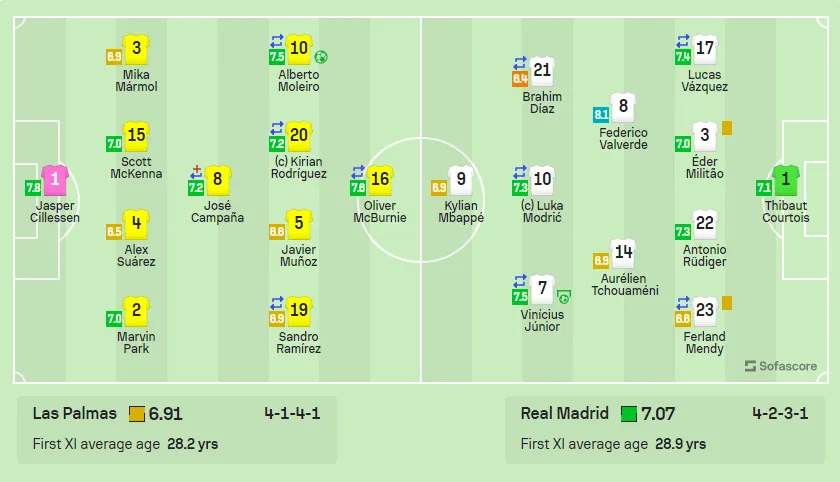Click substitution arrows above Oliver McBurnie's rating
The image size is (840, 482).
(358, 172)
